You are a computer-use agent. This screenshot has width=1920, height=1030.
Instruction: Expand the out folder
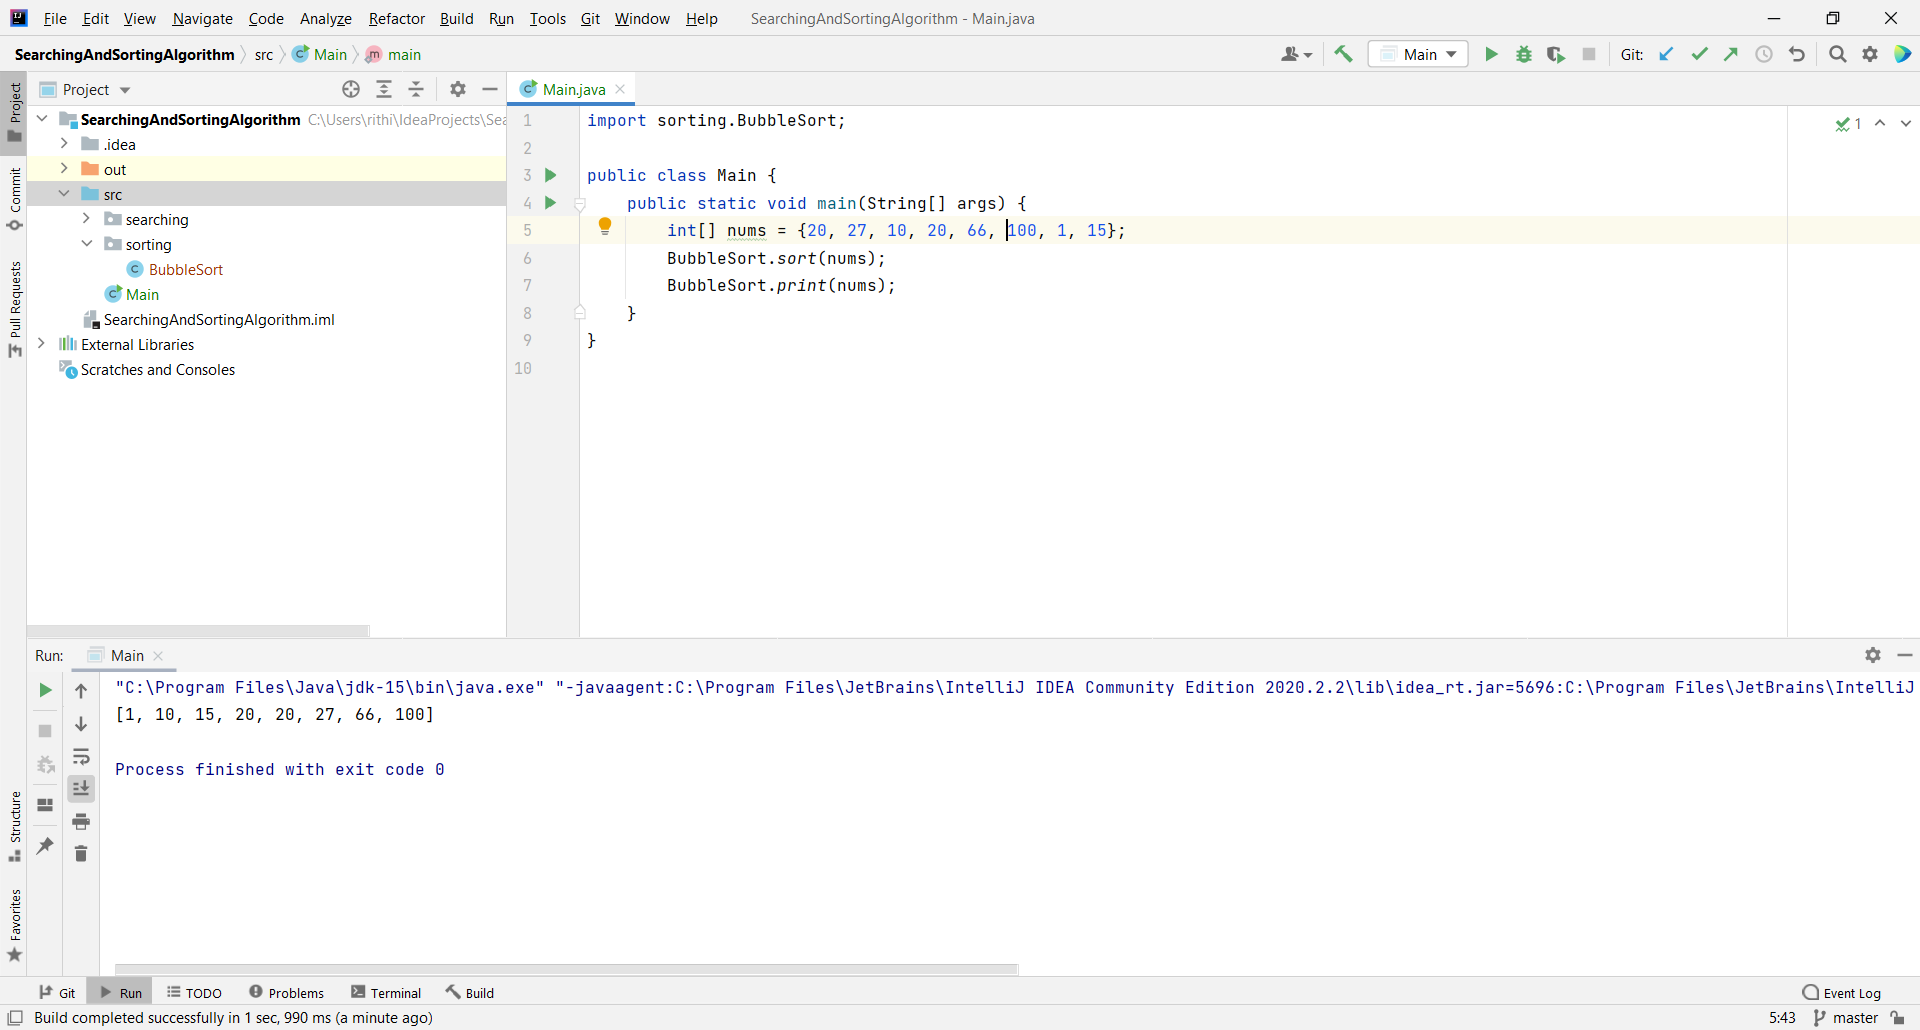pyautogui.click(x=64, y=169)
